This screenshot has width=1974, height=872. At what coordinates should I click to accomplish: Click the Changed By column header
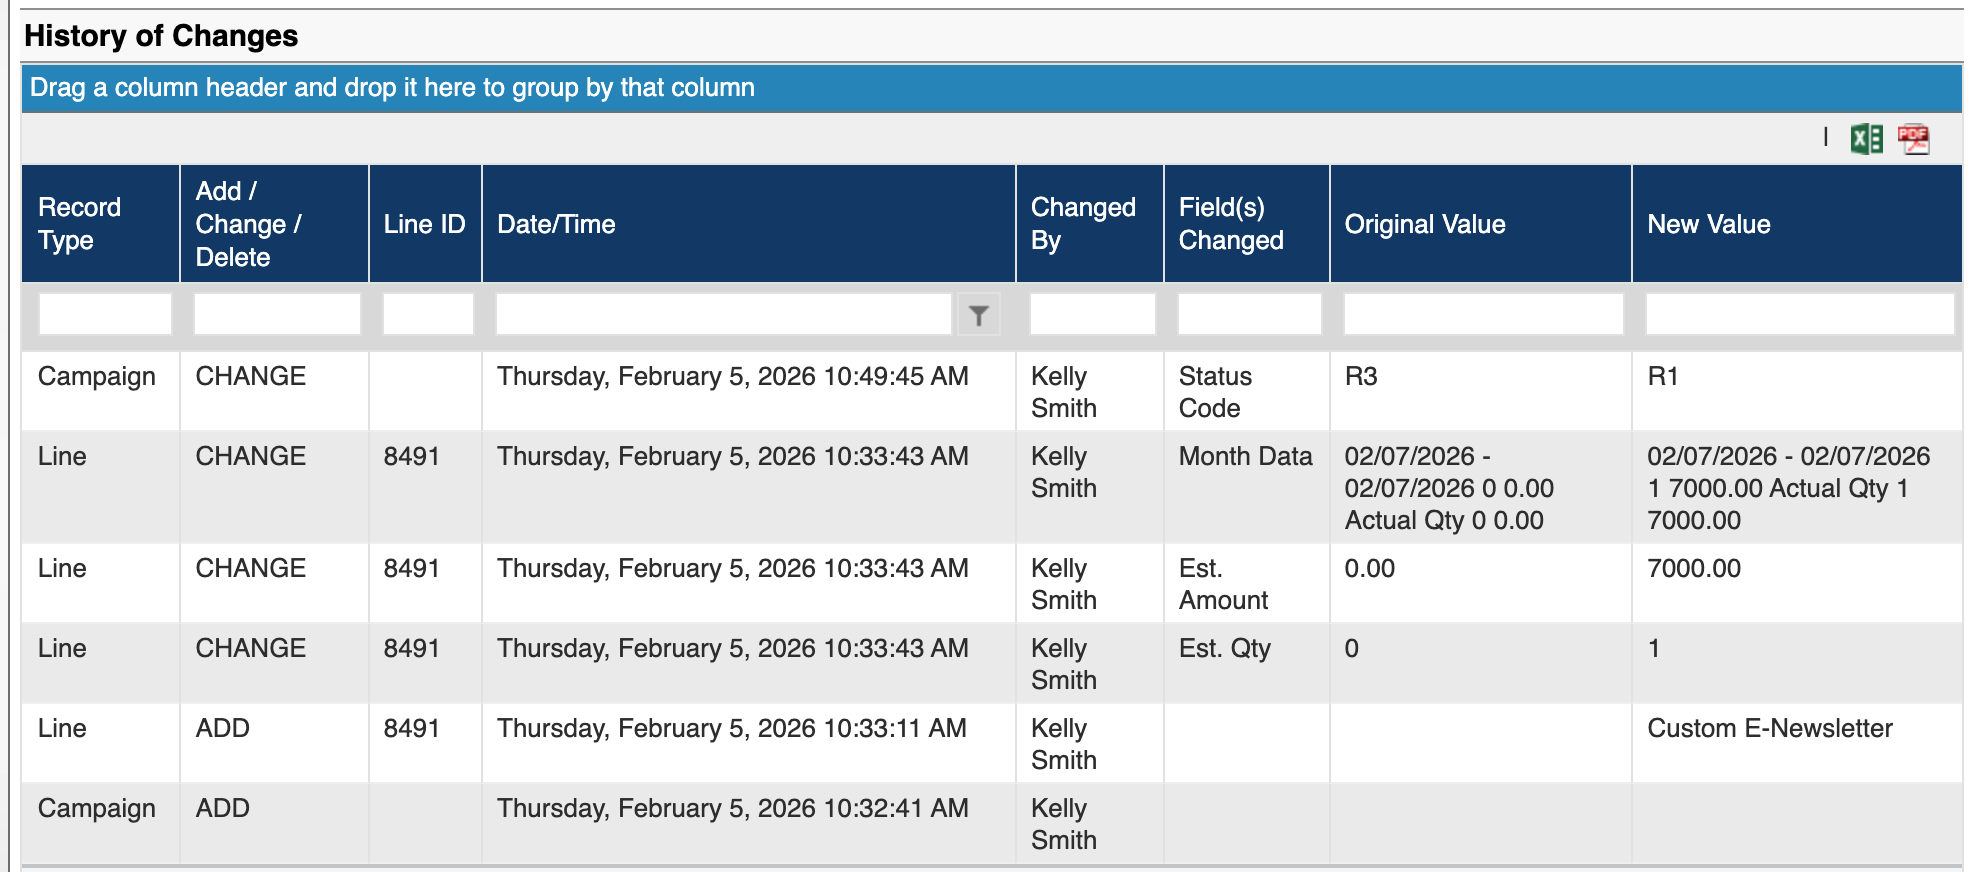[x=1083, y=224]
